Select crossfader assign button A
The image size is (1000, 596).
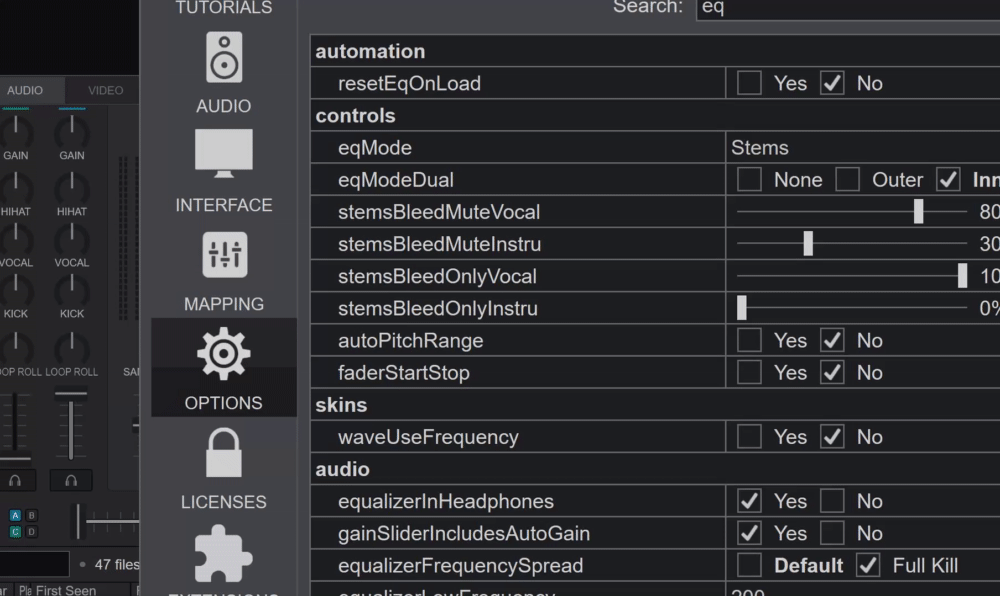[15, 516]
